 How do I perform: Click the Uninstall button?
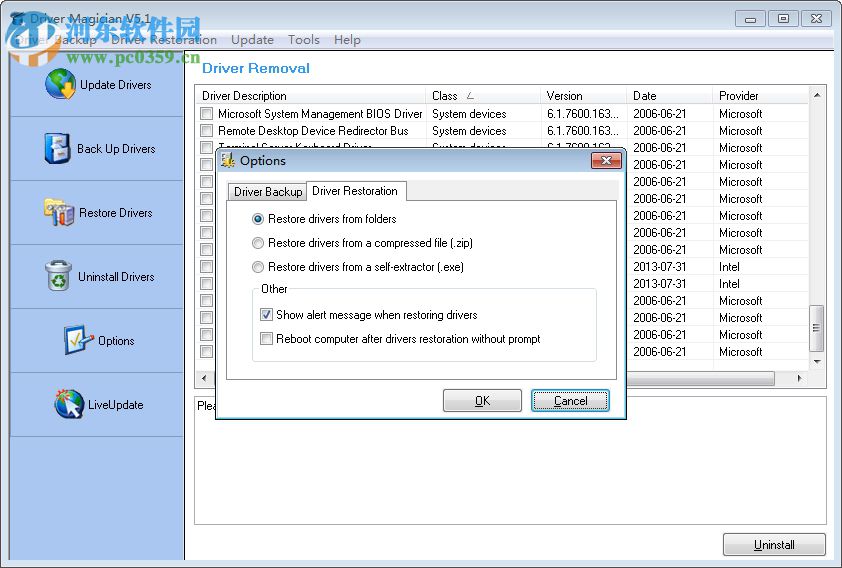pyautogui.click(x=774, y=544)
